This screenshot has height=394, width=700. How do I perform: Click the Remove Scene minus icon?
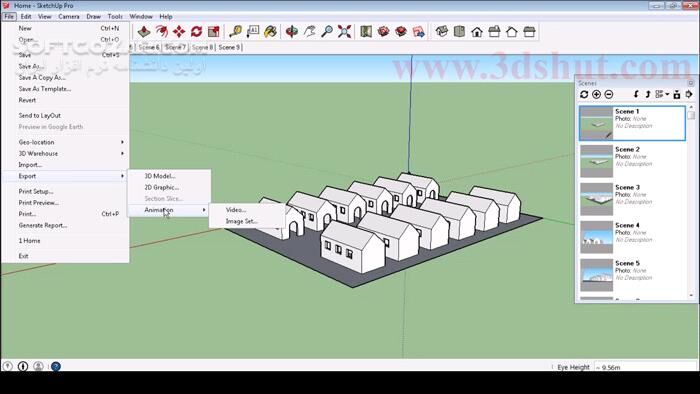coord(608,94)
